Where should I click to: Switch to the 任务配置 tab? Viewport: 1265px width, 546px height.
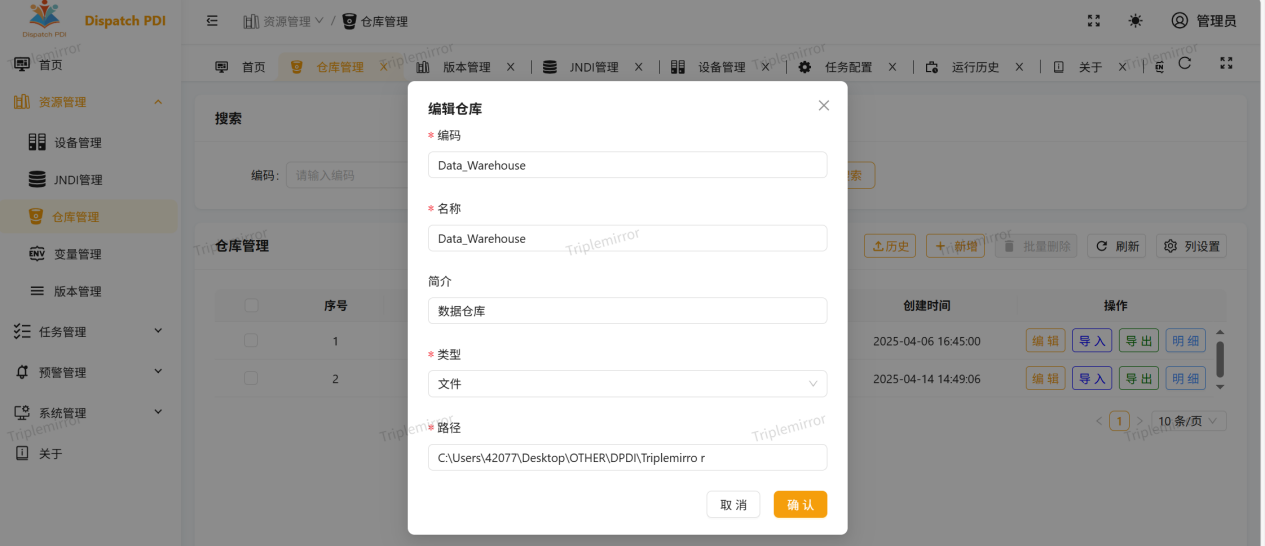[x=849, y=67]
